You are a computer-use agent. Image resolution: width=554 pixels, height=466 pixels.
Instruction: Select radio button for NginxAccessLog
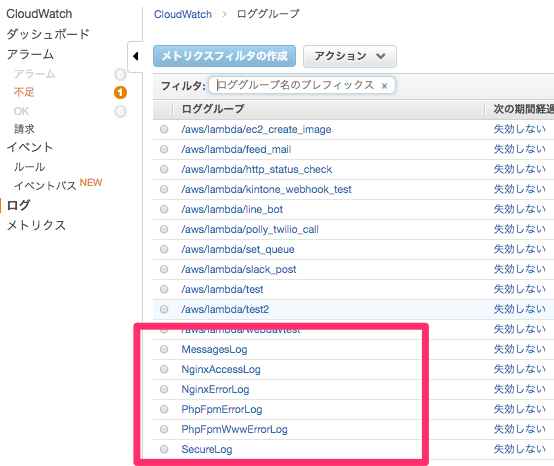[x=164, y=369]
